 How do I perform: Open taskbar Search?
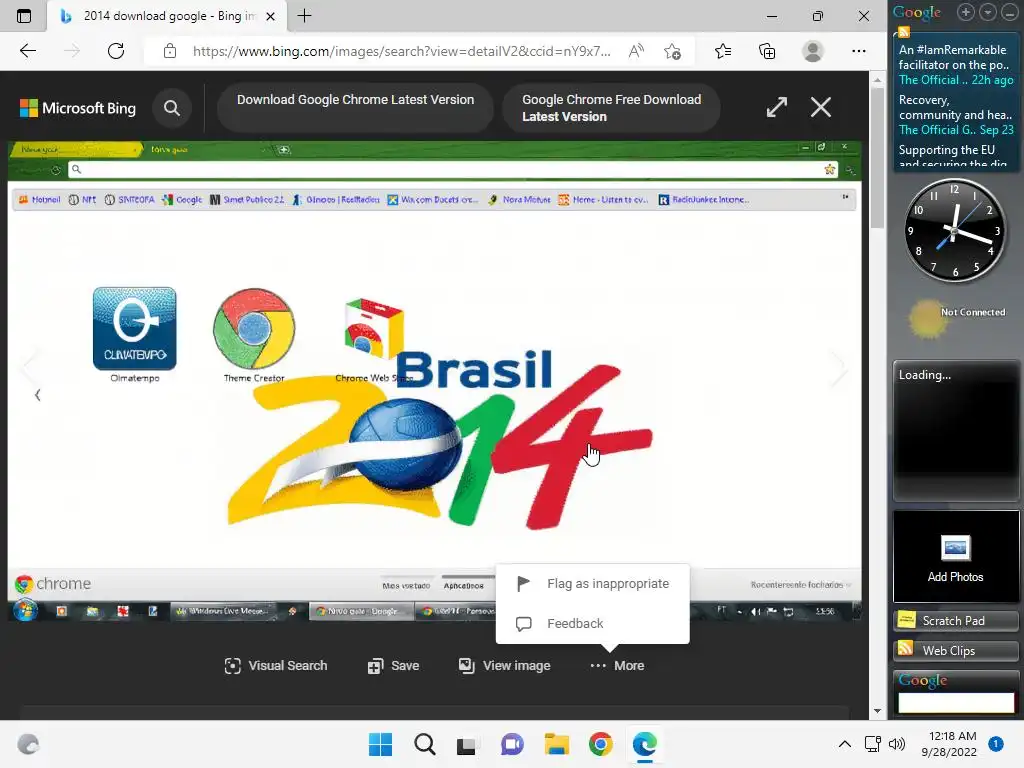pos(424,744)
